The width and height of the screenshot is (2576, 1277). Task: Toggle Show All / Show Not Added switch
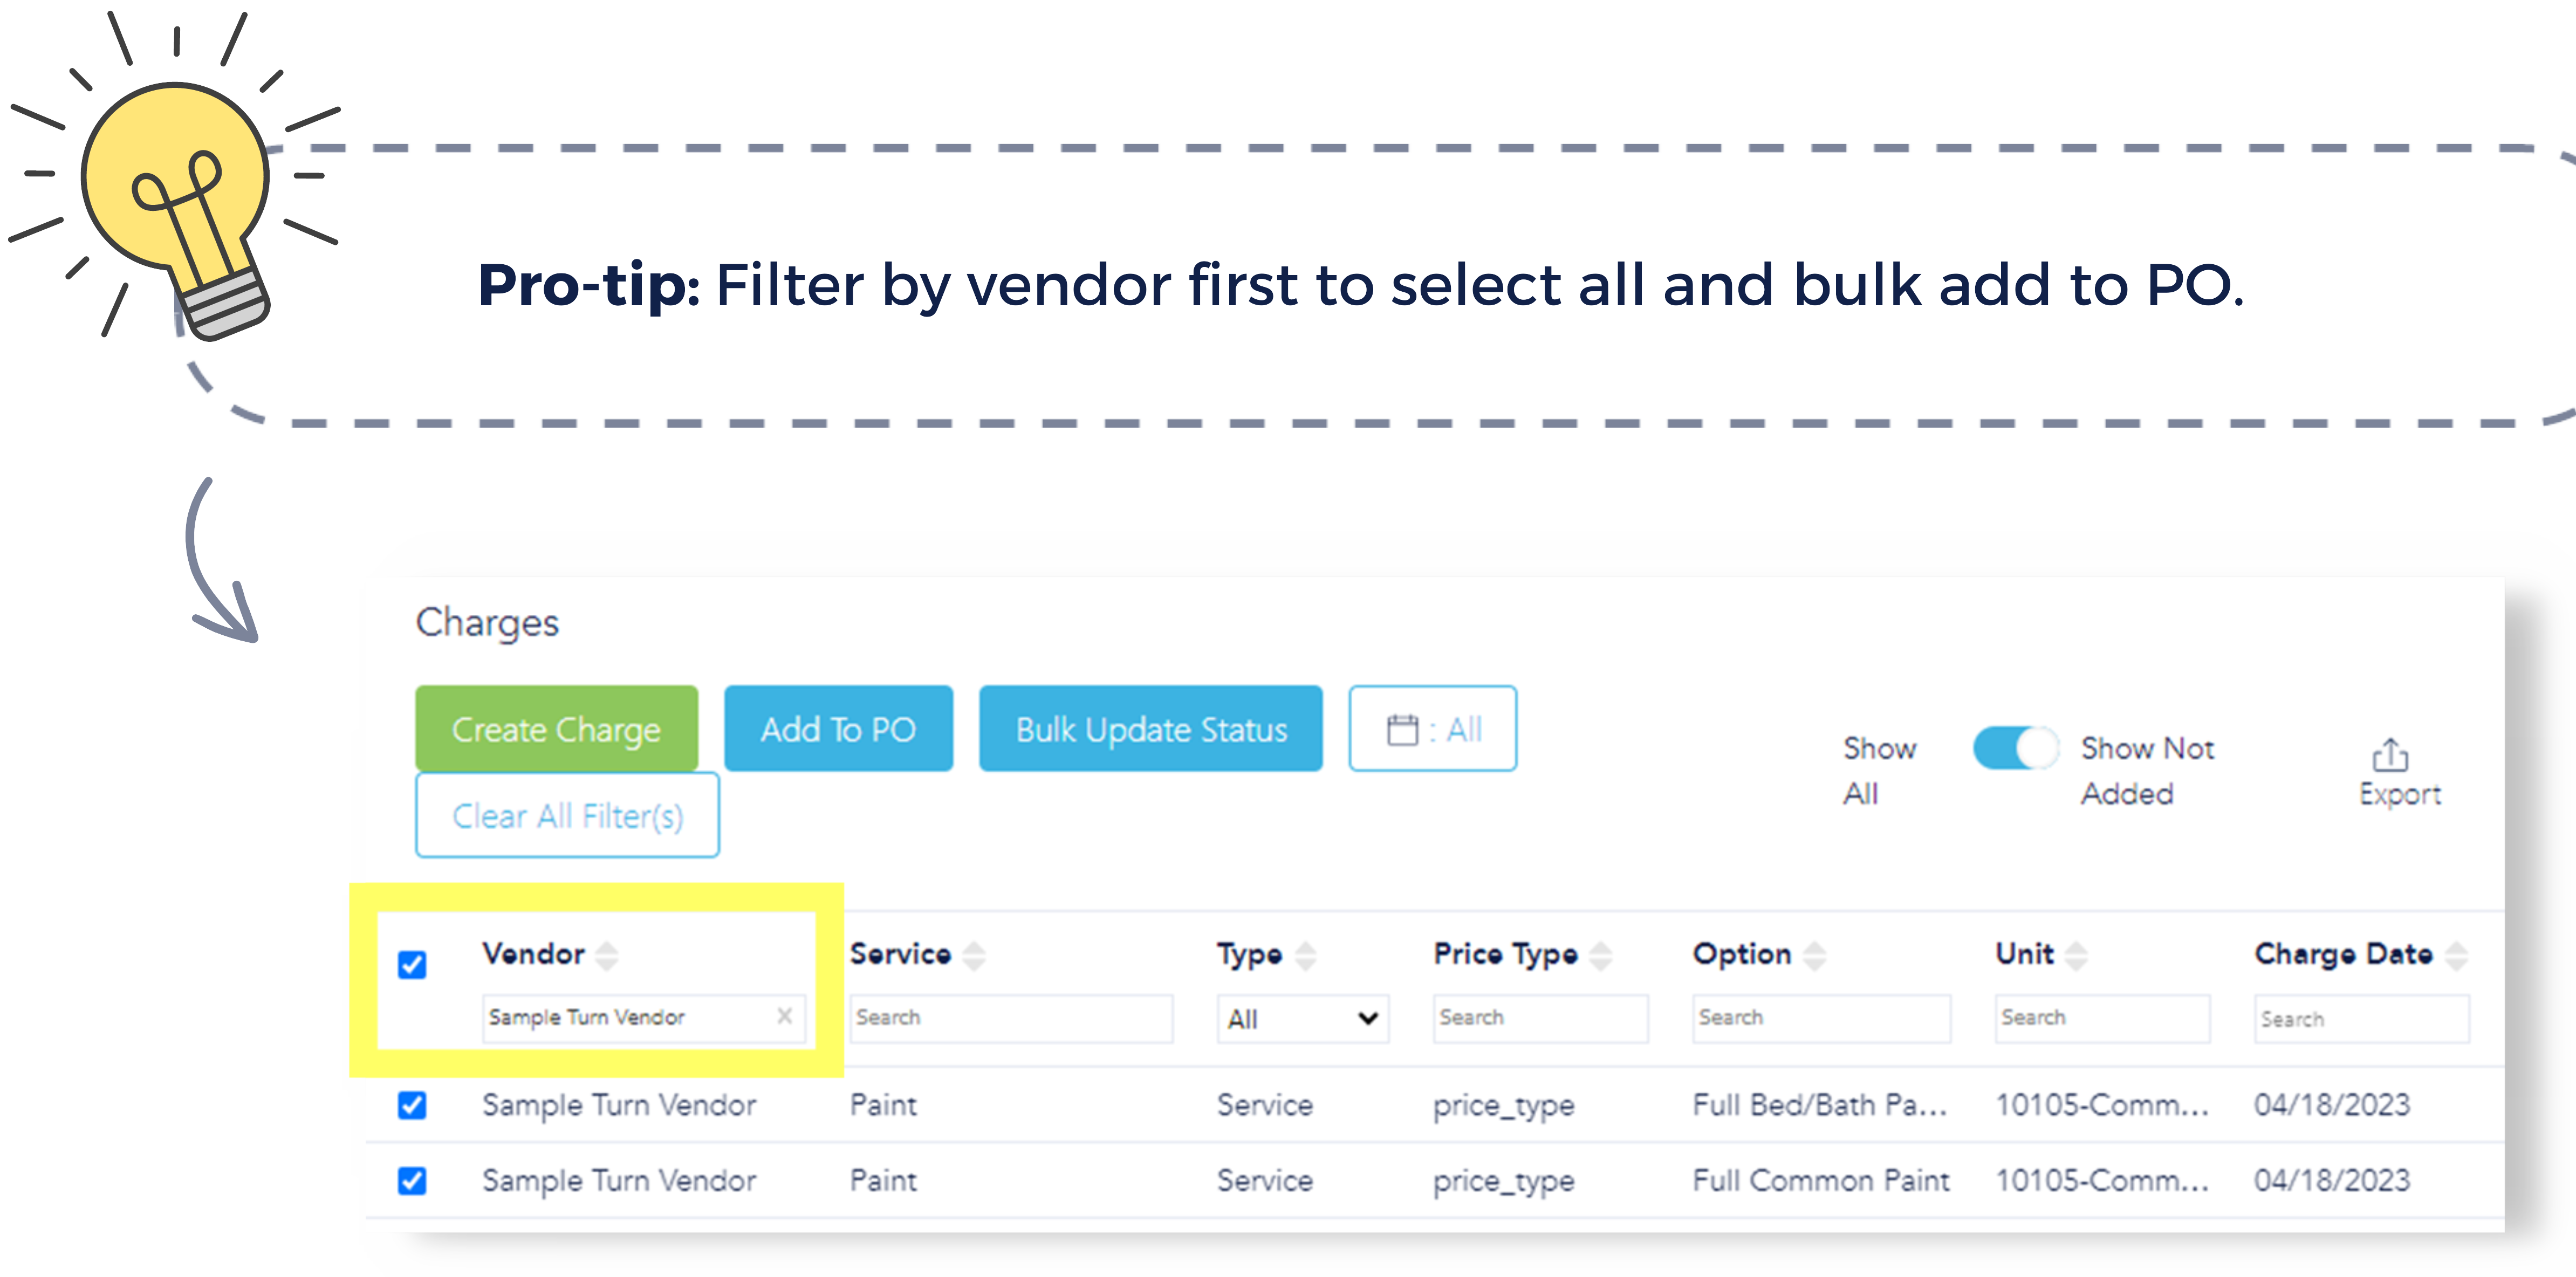click(2014, 748)
